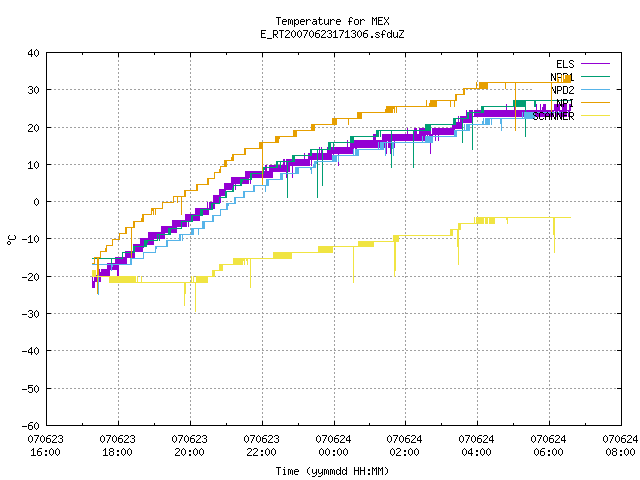
Task: Click the green NPD1 legend line sample
Action: tap(595, 76)
